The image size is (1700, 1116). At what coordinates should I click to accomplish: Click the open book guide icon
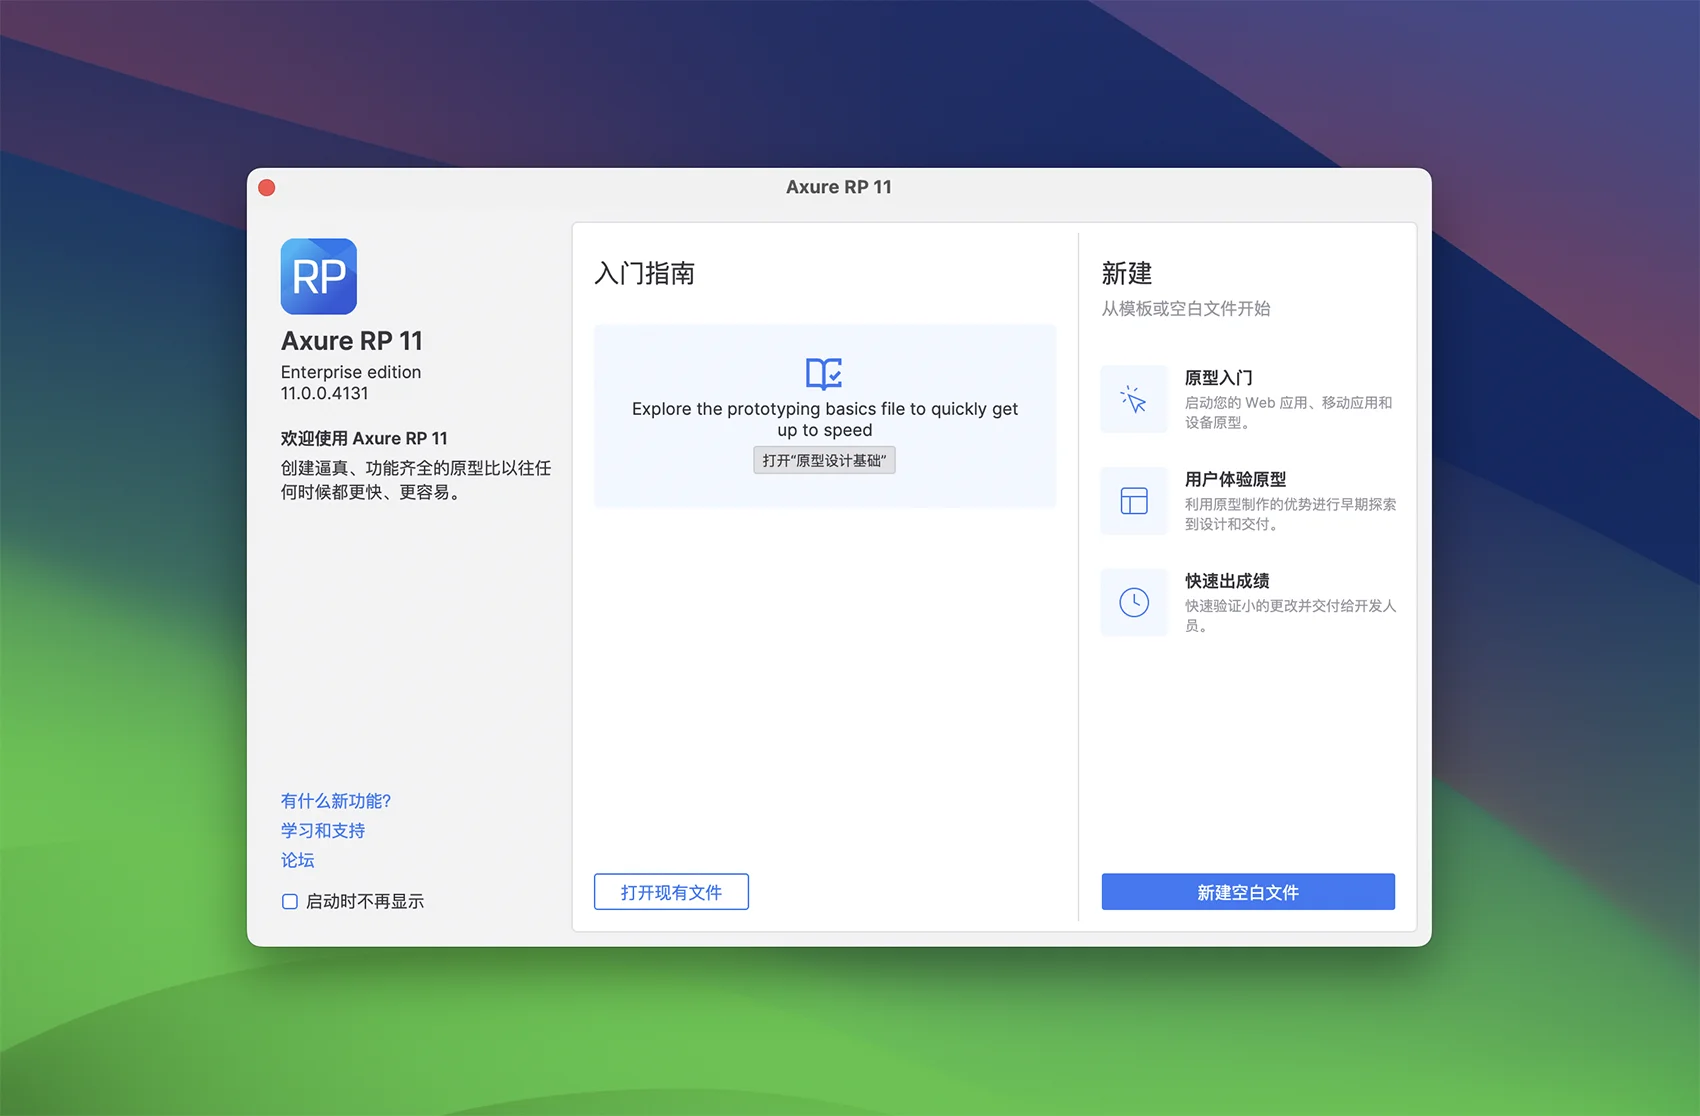coord(824,374)
